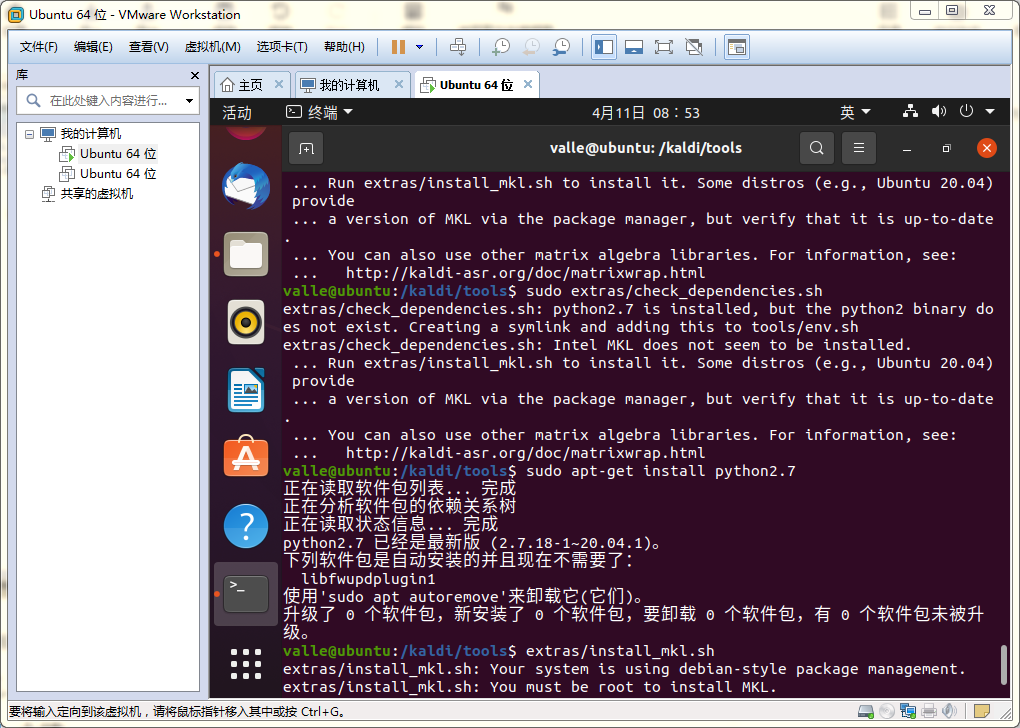
Task: Select 共享的虚拟机 in the library
Action: pyautogui.click(x=96, y=194)
